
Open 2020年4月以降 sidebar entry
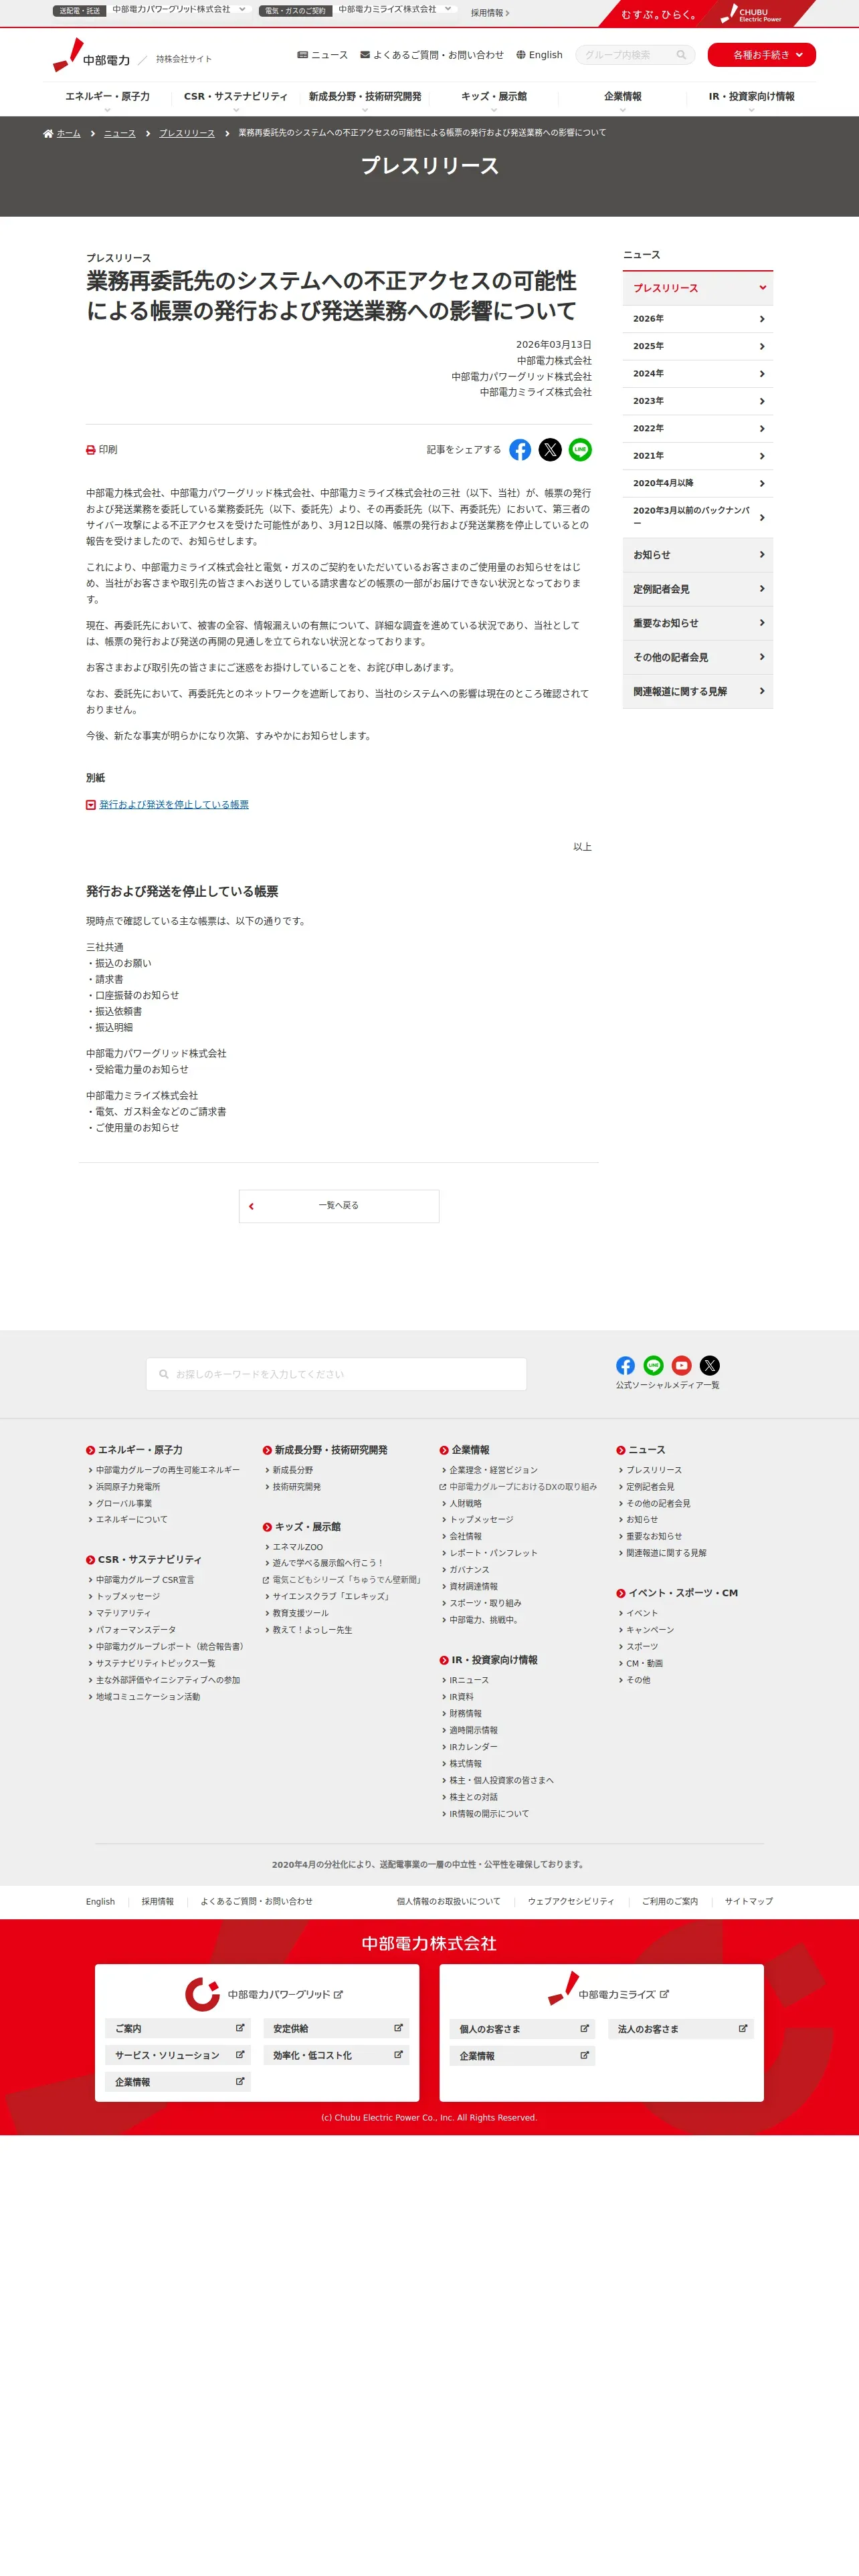point(697,483)
